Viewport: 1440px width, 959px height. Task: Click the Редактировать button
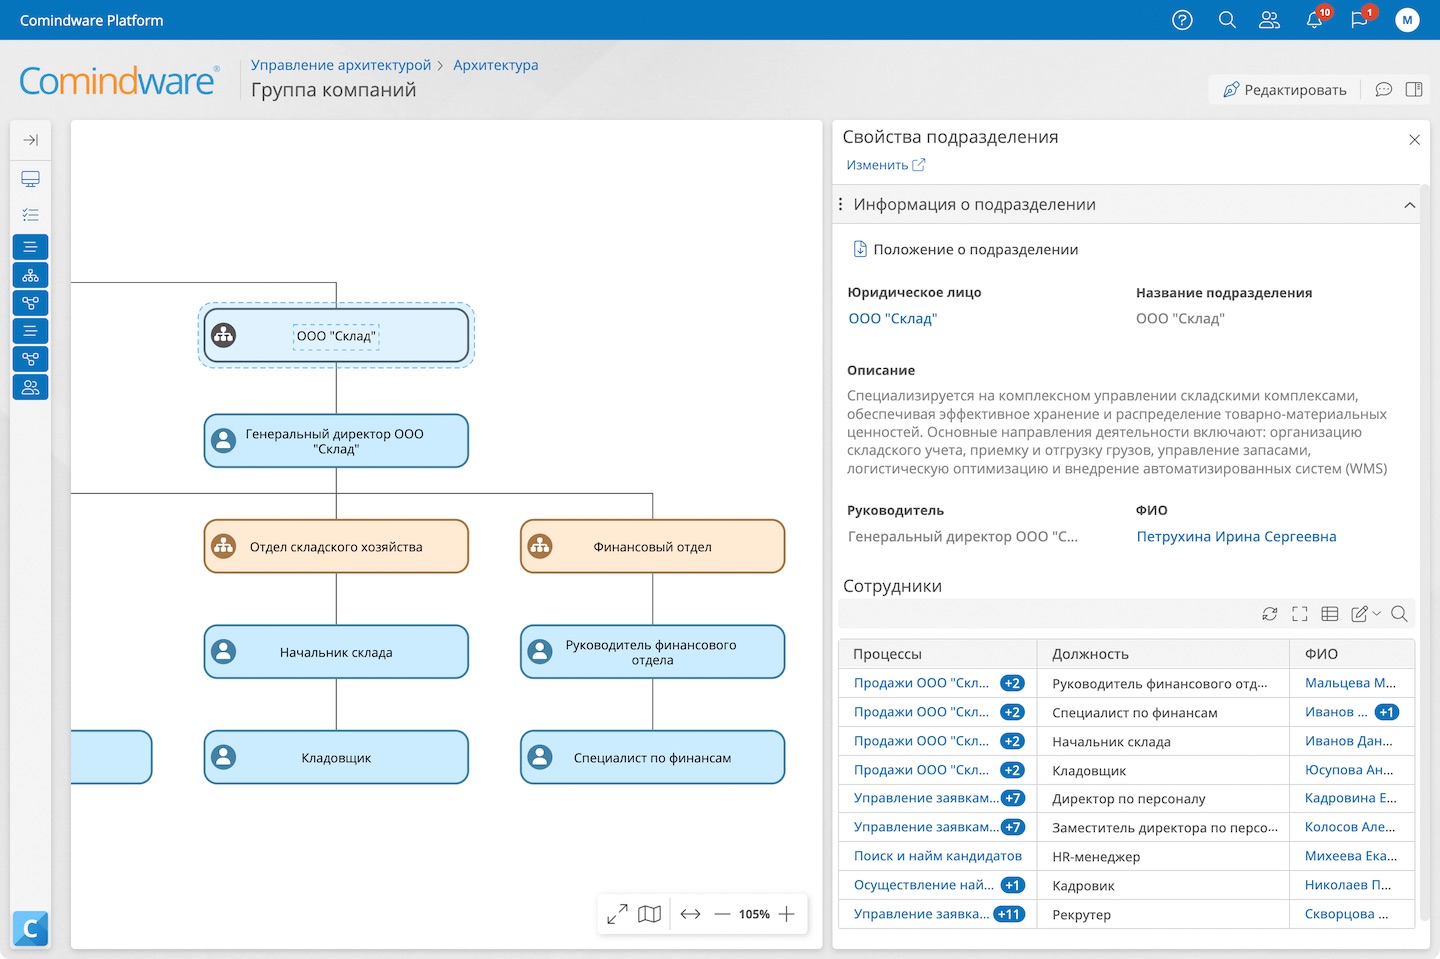(x=1285, y=90)
